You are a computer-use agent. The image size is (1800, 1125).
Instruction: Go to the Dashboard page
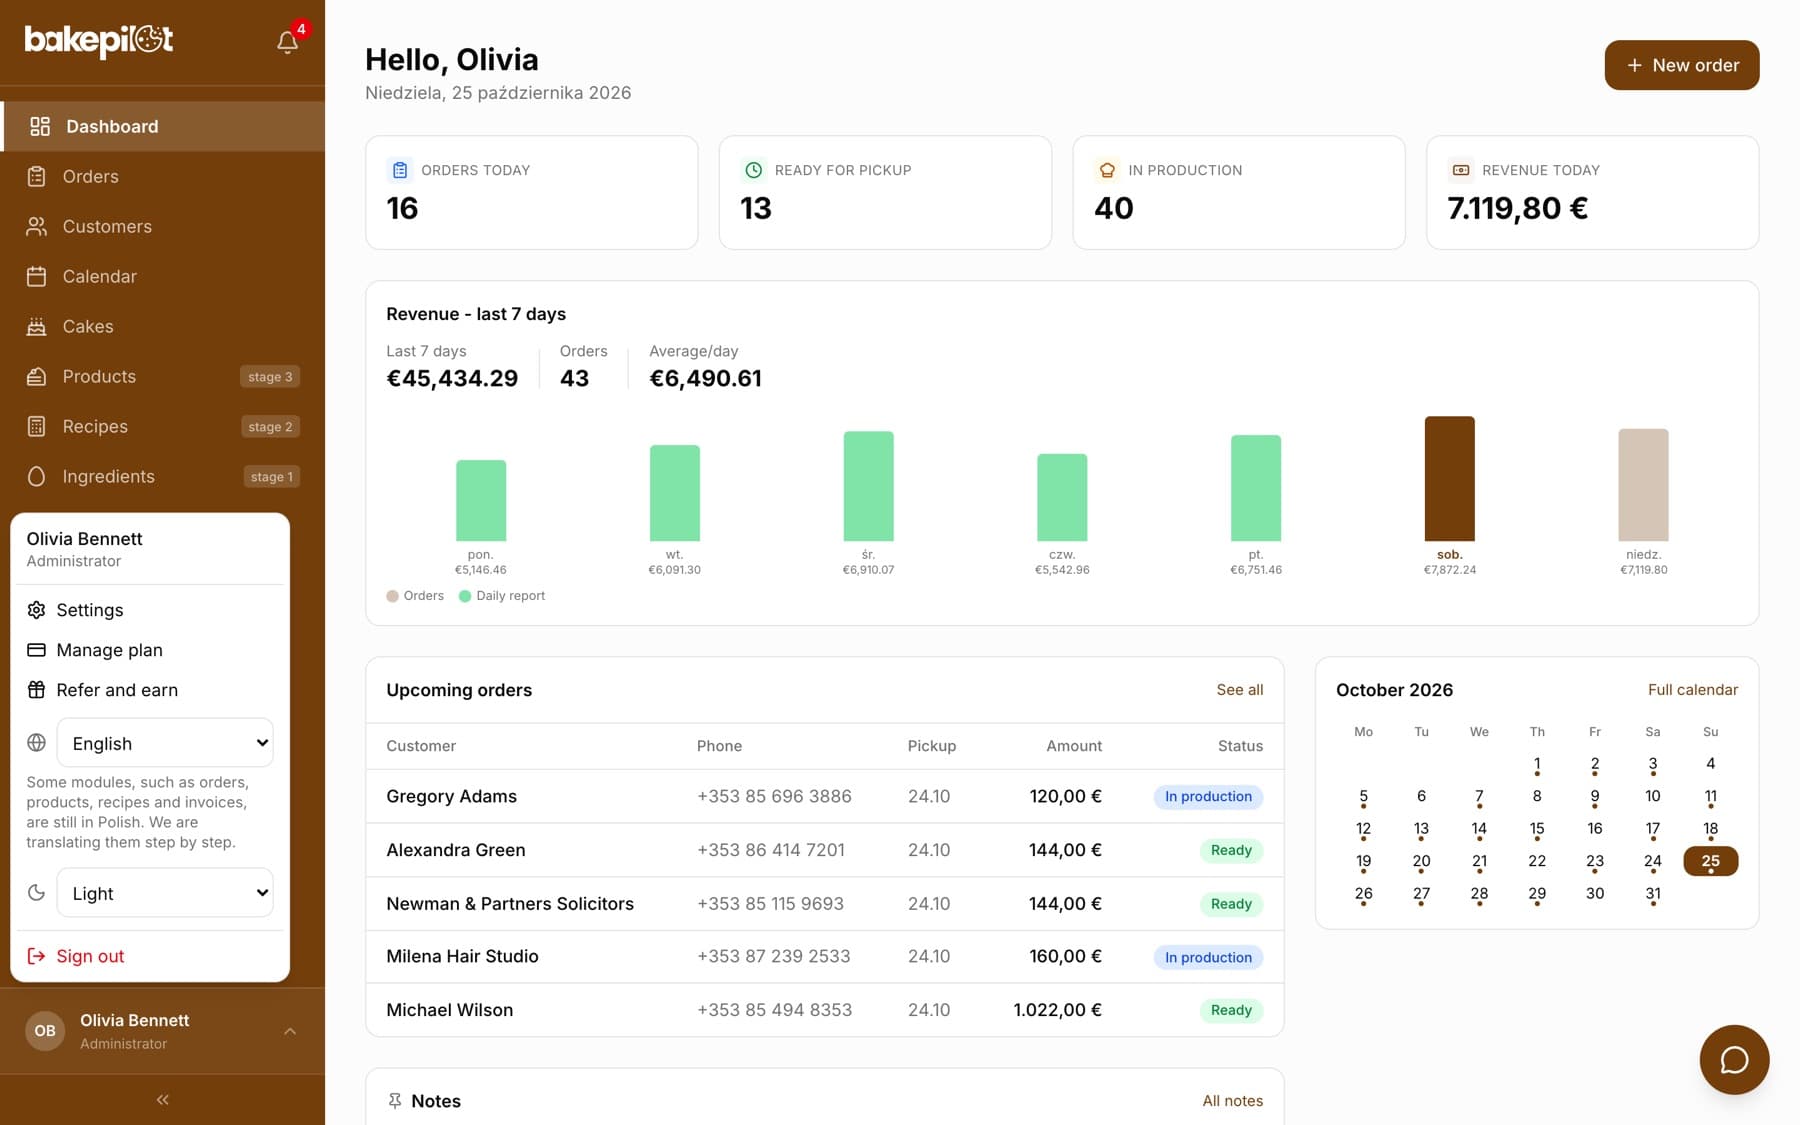163,126
